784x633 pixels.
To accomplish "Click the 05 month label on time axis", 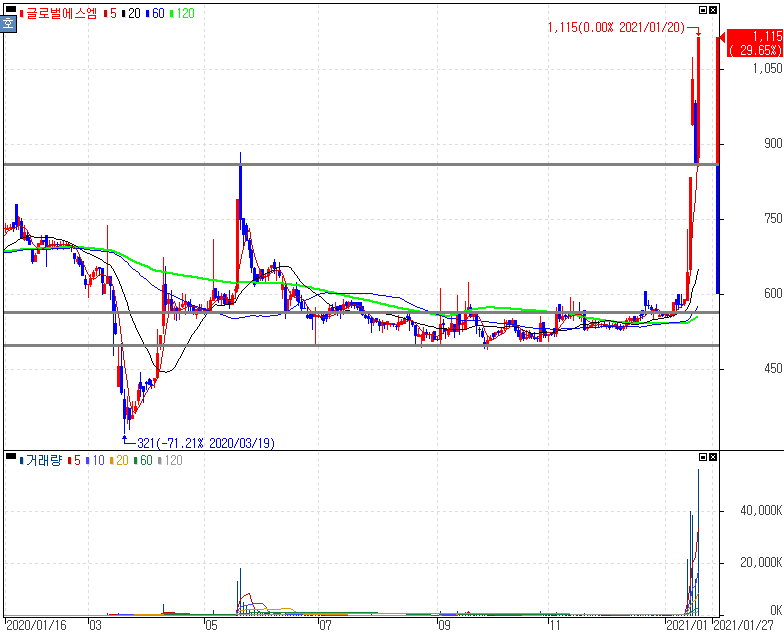I will [x=211, y=626].
